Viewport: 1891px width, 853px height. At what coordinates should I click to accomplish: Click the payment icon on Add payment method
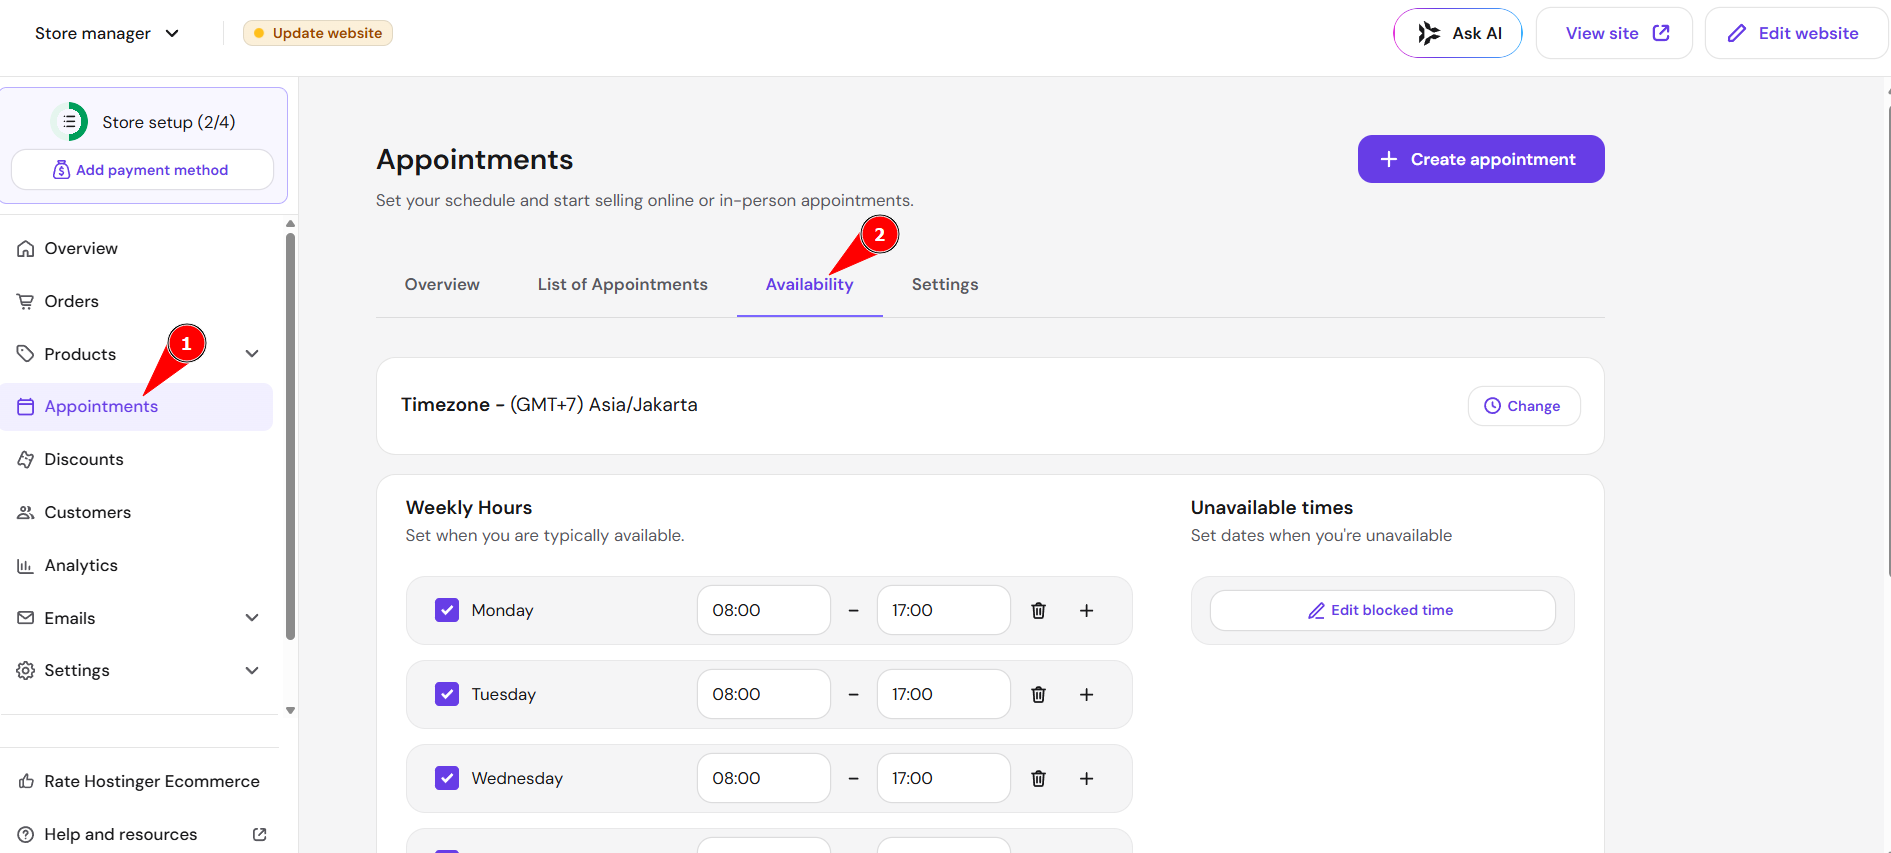61,170
